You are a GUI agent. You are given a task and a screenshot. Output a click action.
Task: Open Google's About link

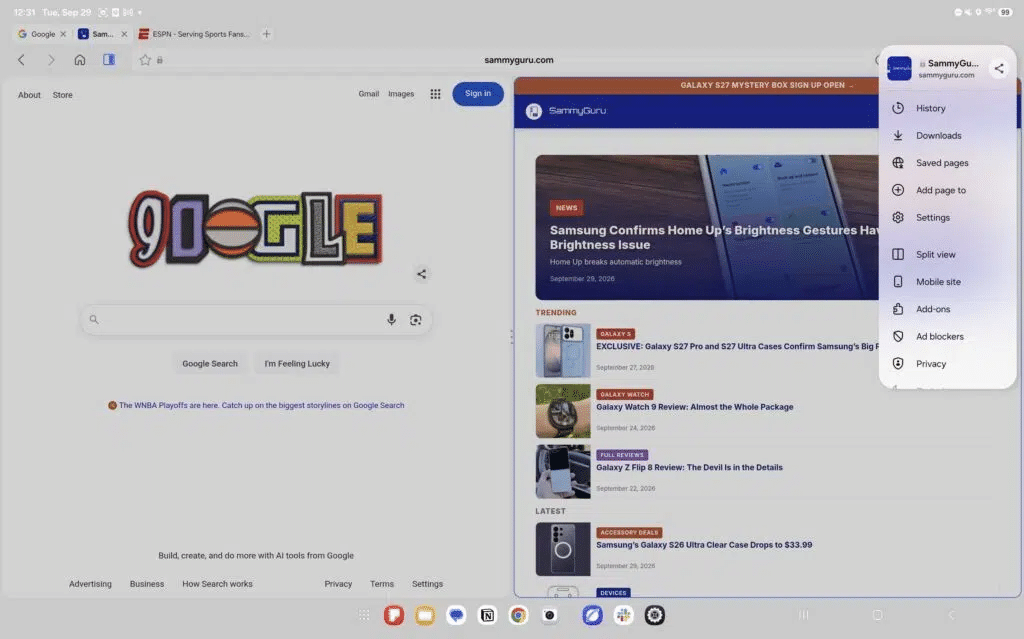click(x=29, y=95)
